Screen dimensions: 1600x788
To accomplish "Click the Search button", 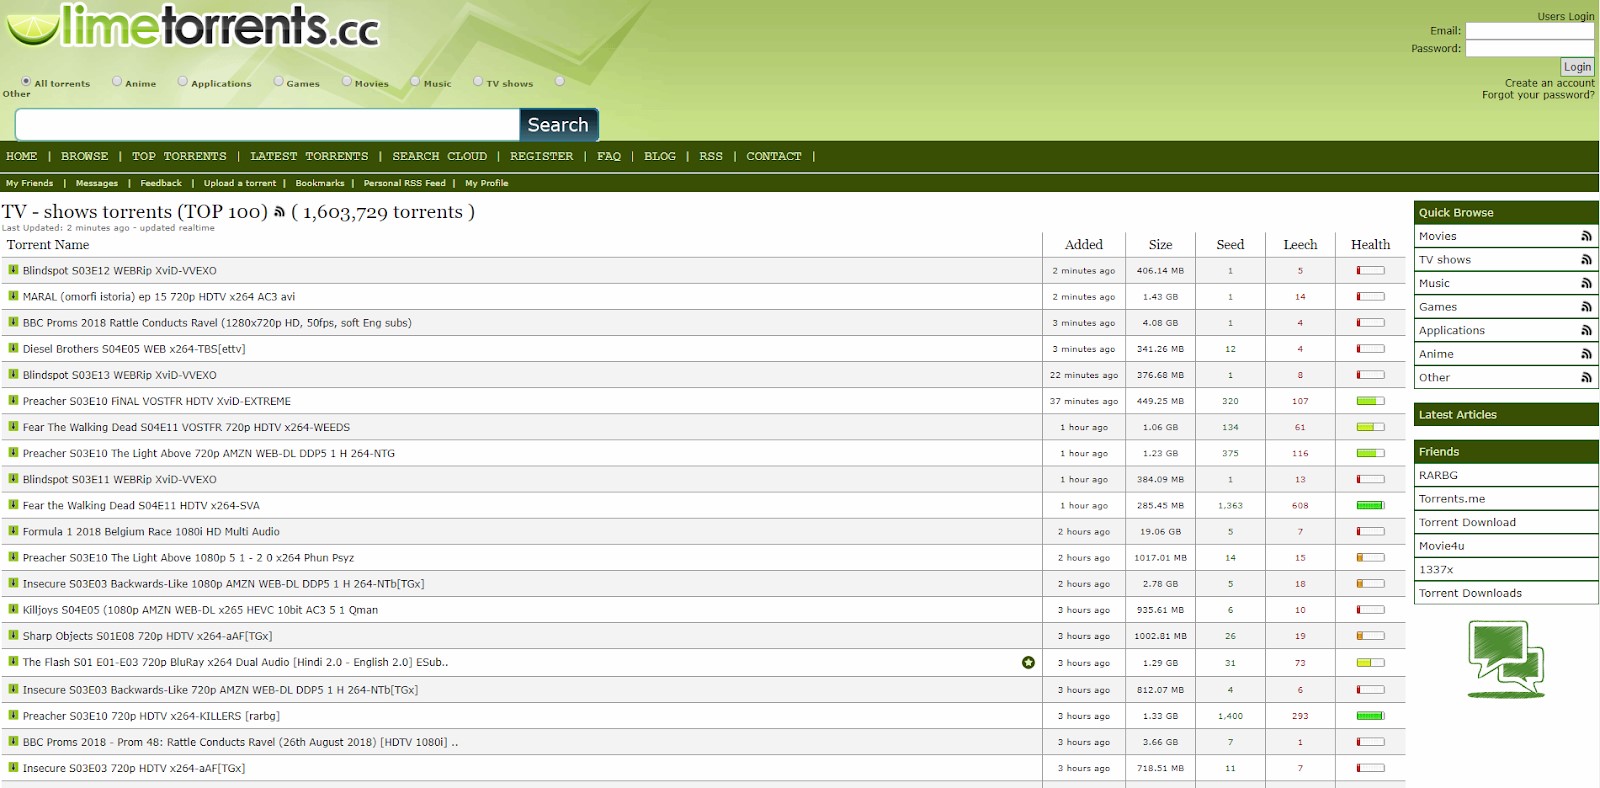I will [x=559, y=125].
